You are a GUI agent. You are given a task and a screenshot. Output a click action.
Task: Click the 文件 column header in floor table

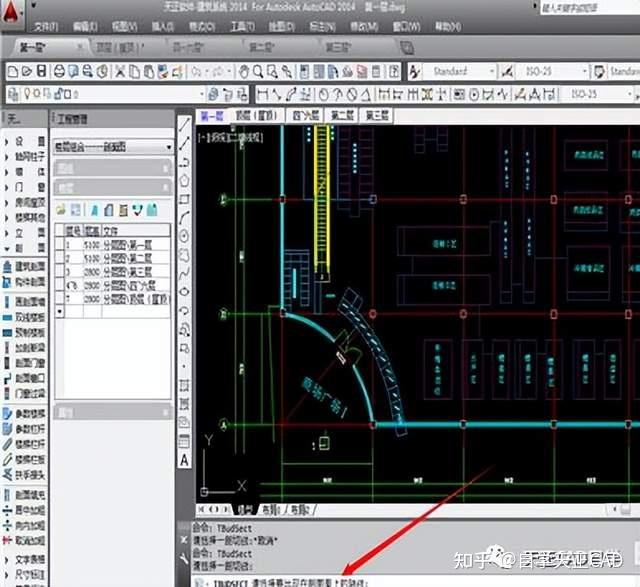tap(136, 231)
